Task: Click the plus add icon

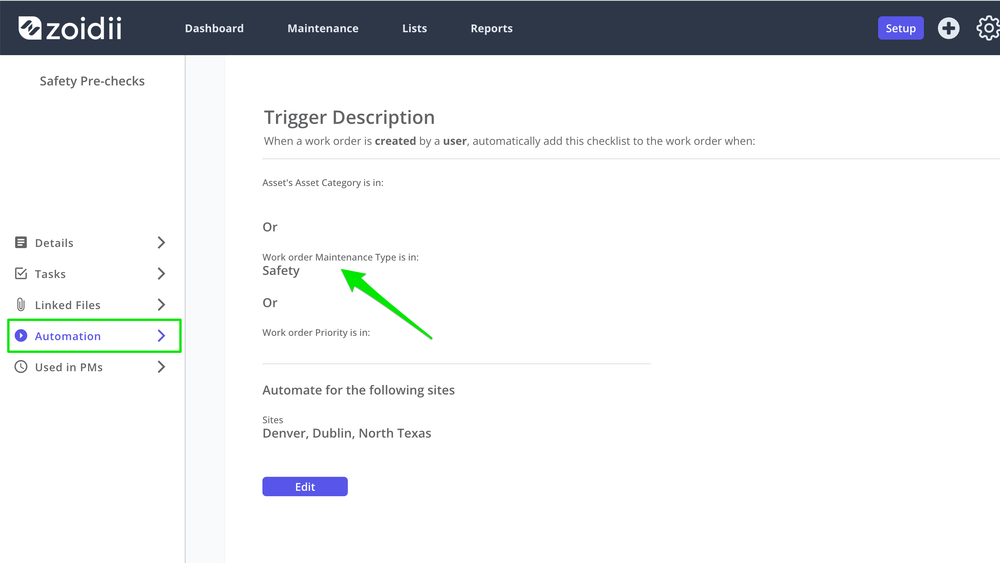Action: coord(948,28)
